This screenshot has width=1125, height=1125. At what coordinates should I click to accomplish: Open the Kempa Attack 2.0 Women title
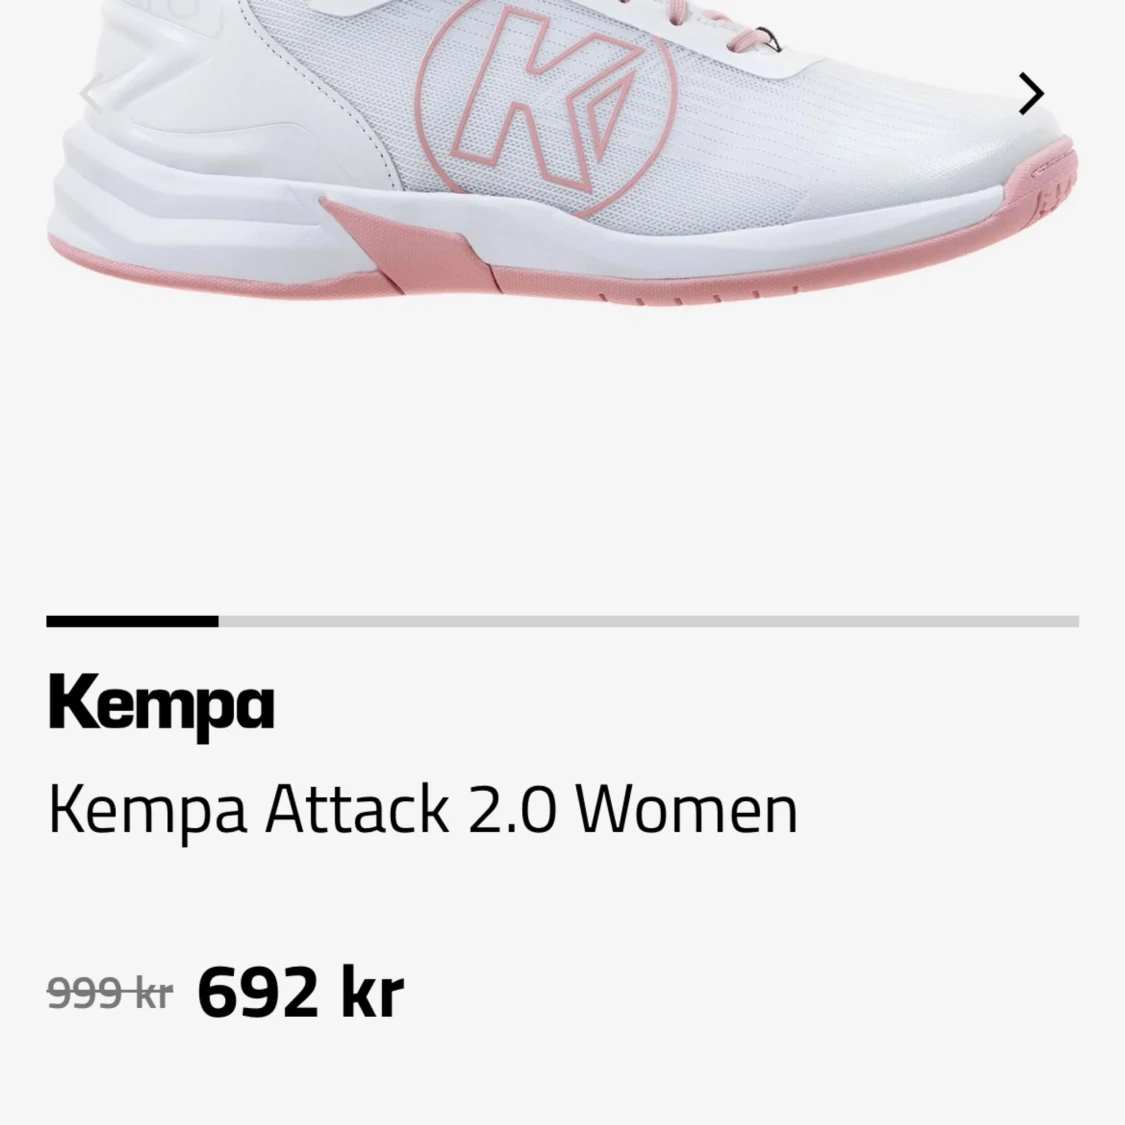coord(423,811)
